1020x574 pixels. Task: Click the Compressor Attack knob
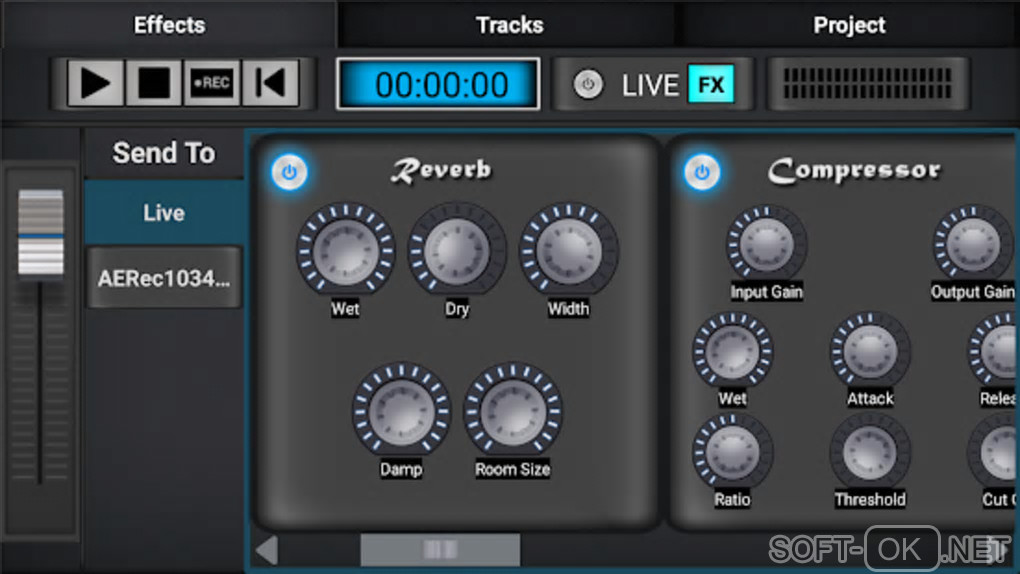870,352
